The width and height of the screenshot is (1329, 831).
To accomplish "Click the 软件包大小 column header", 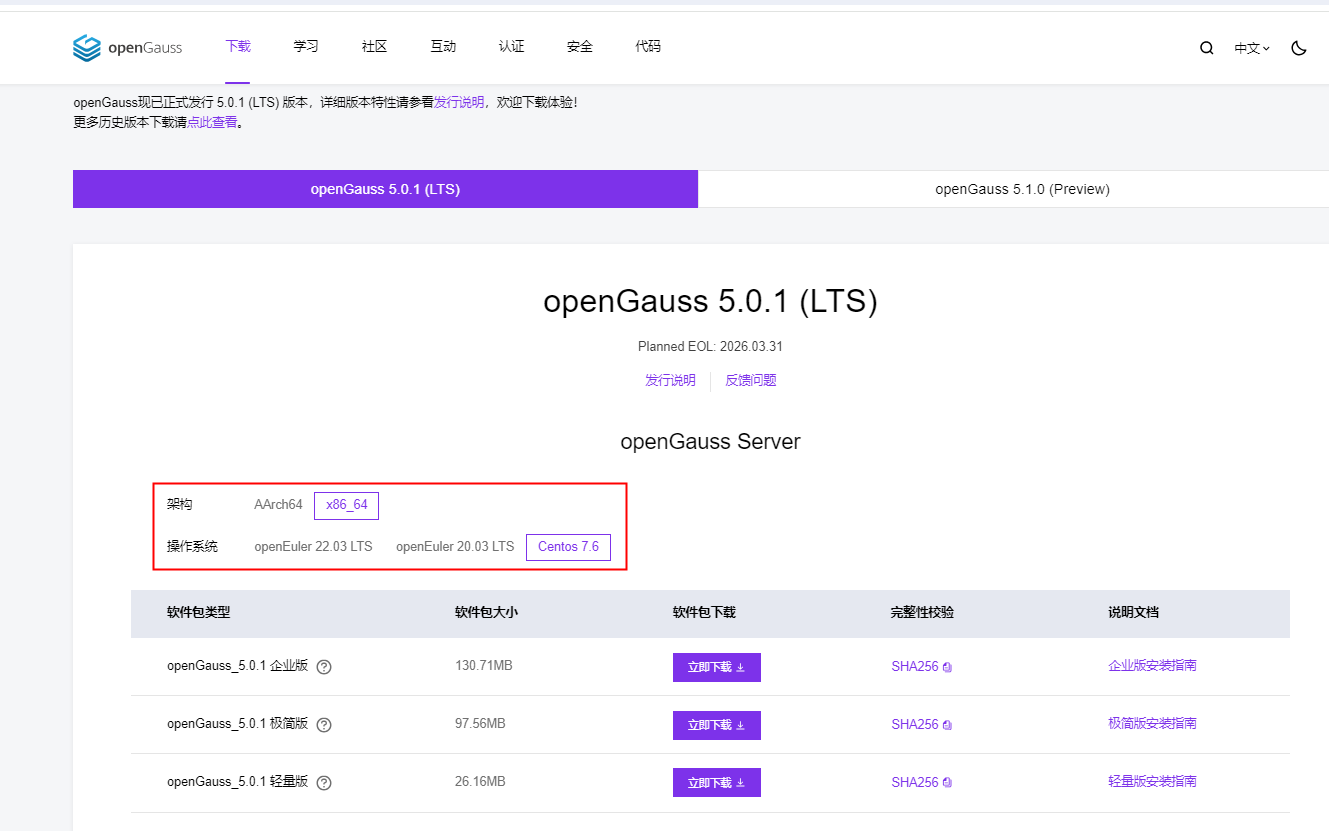I will (x=486, y=612).
